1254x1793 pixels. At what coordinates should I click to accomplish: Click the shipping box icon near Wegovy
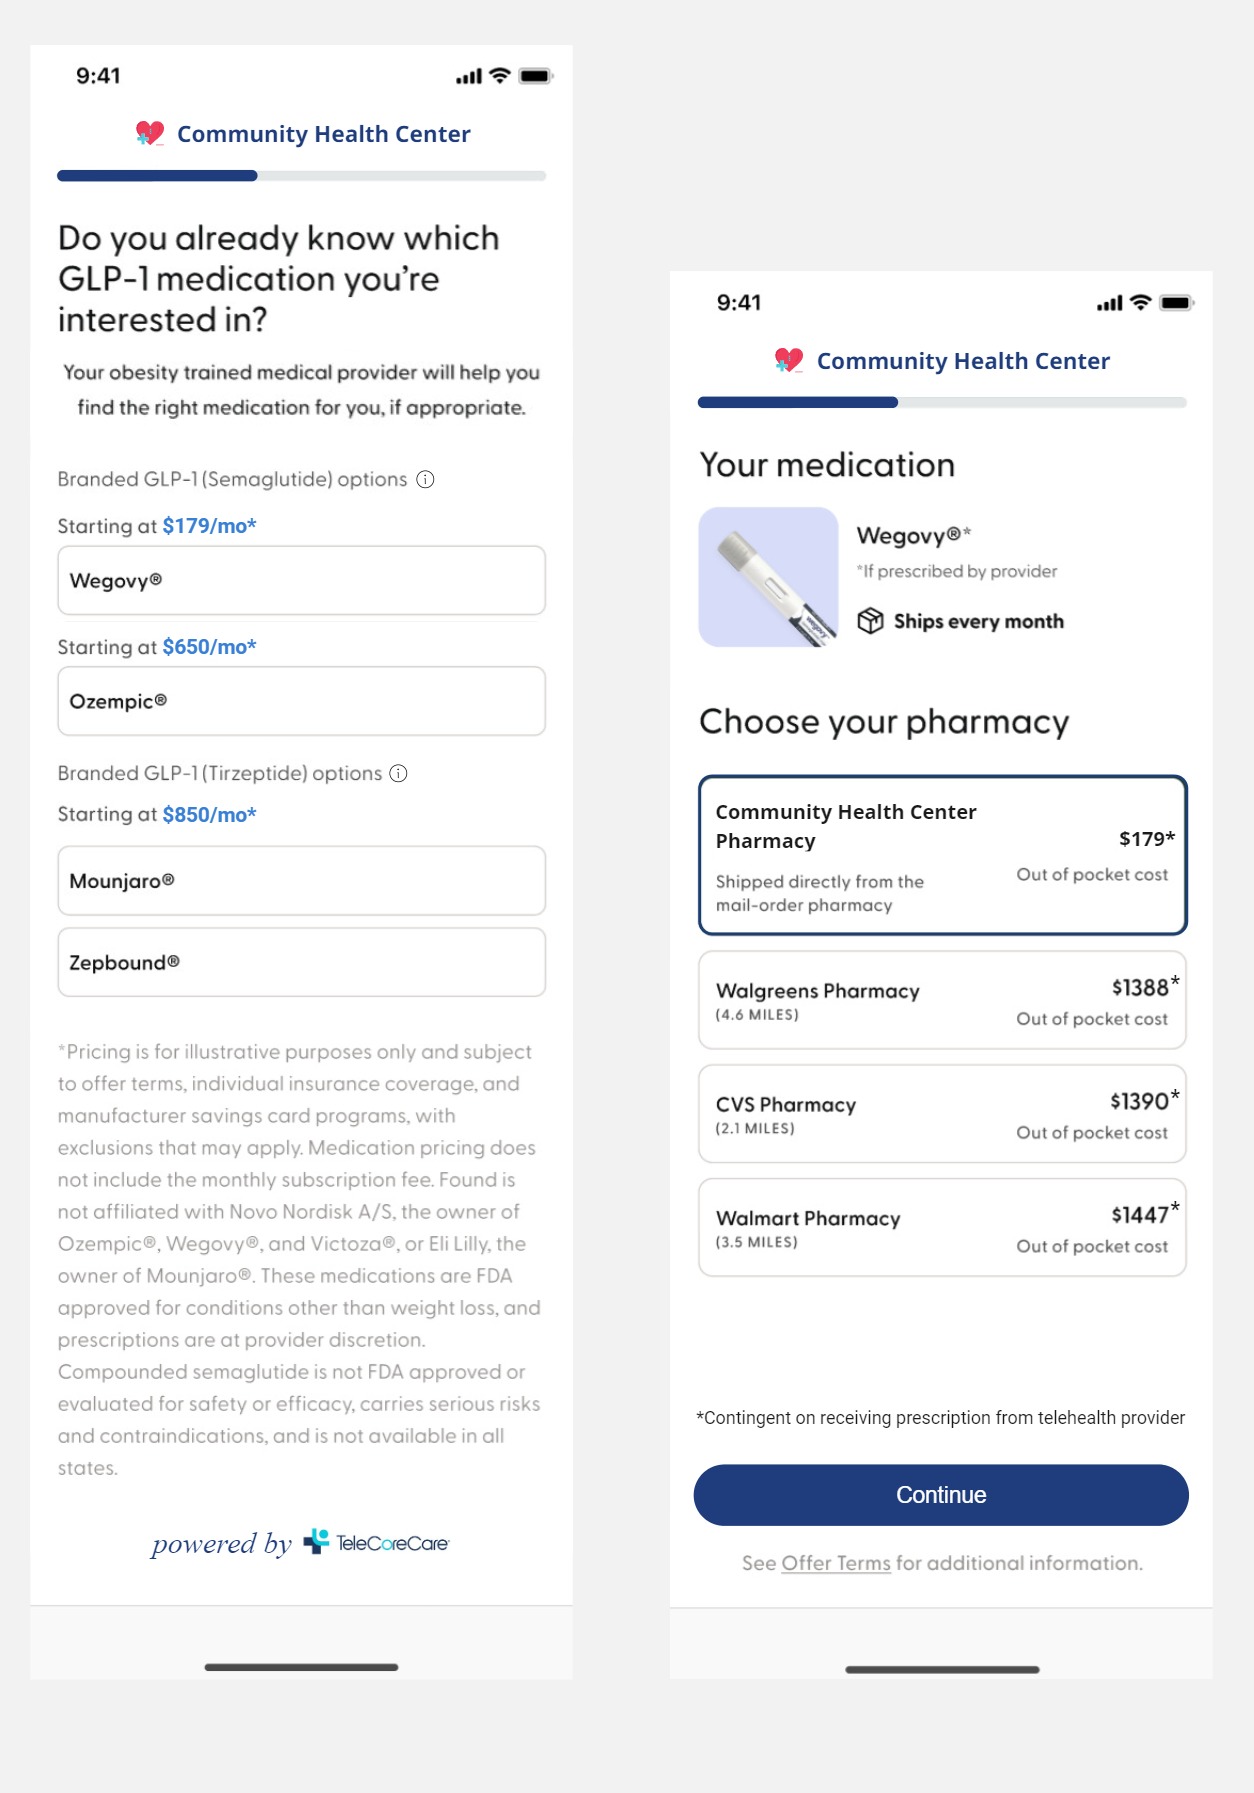(x=871, y=621)
